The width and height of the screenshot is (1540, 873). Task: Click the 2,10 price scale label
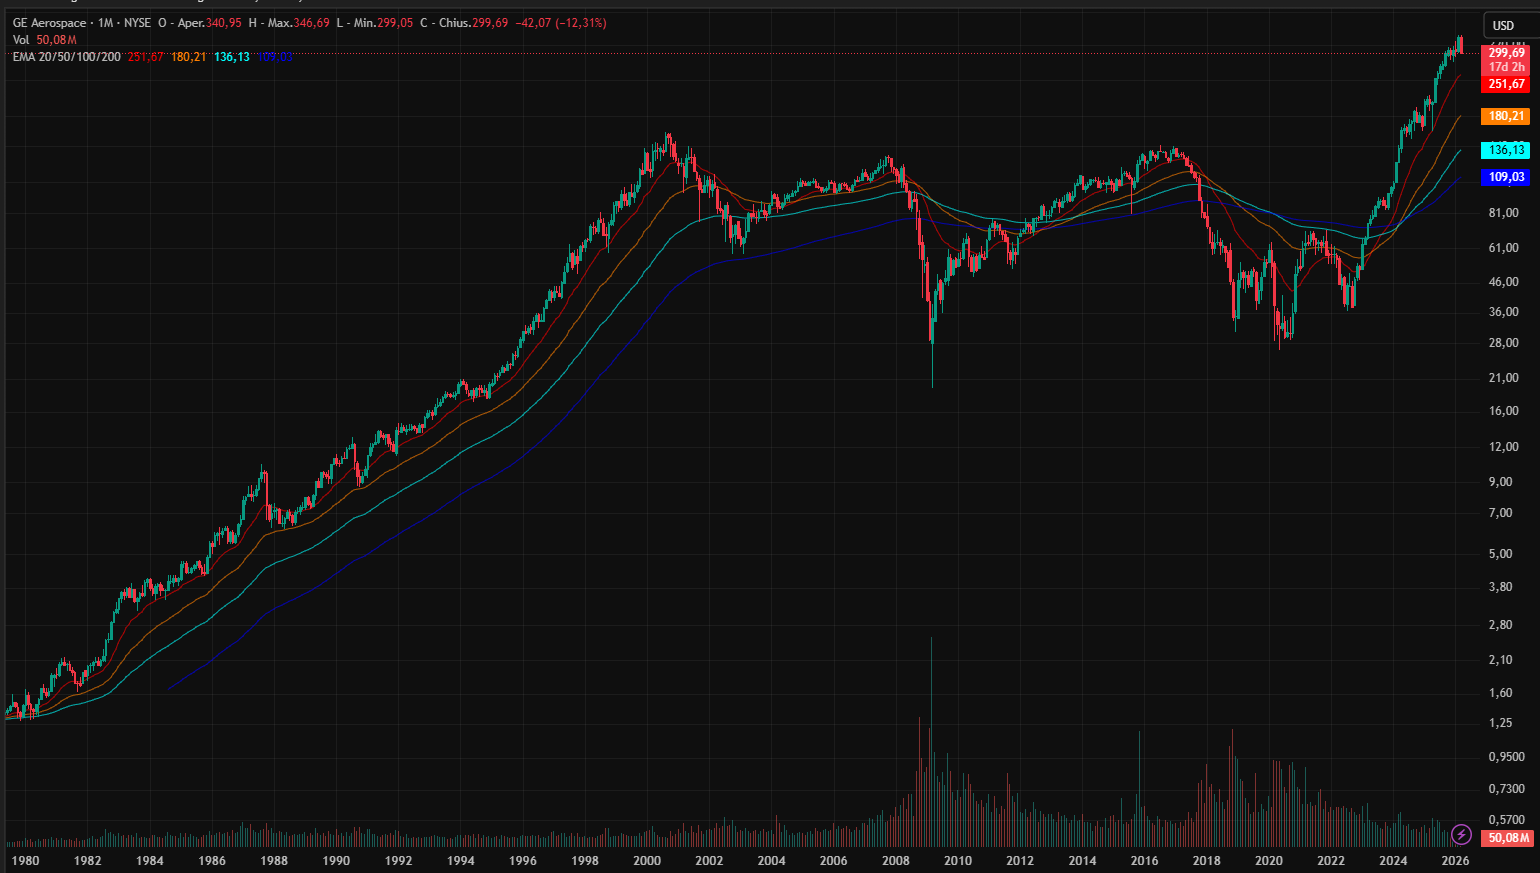1501,660
